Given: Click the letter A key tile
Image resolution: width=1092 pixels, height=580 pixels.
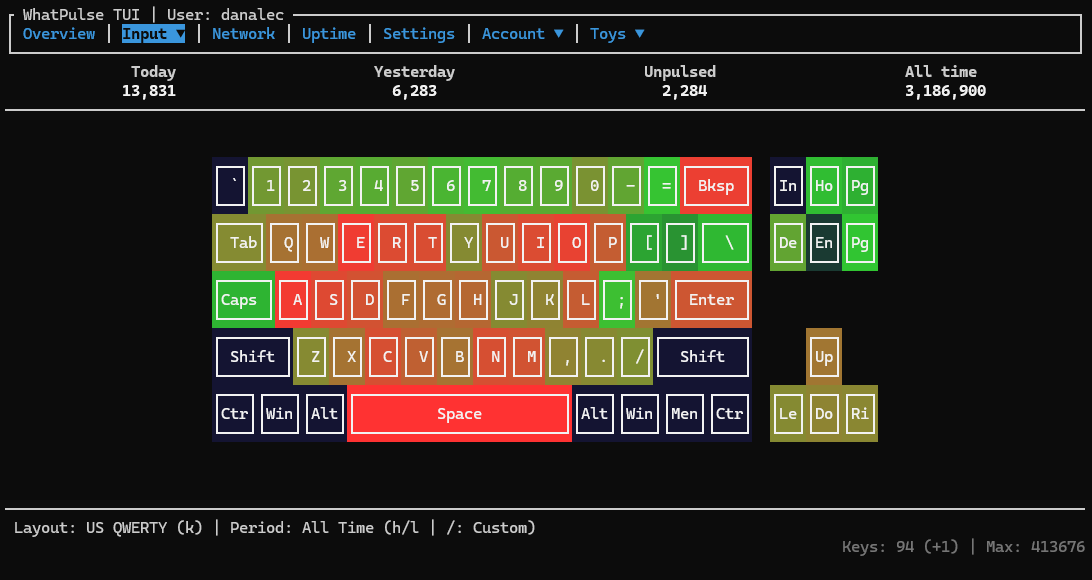Looking at the screenshot, I should [297, 300].
